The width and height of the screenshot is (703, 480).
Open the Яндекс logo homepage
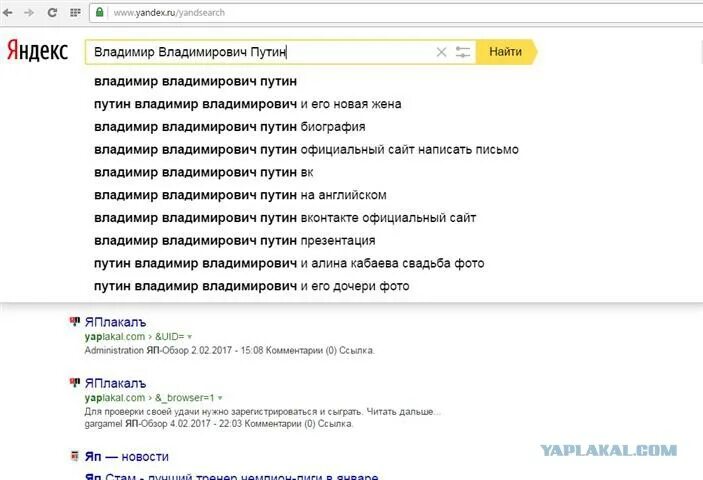[x=38, y=51]
